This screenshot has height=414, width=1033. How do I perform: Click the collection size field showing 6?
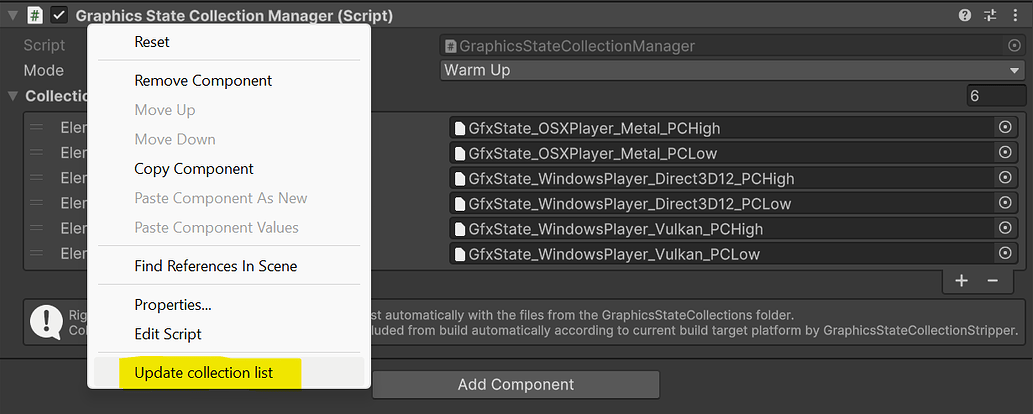[995, 96]
